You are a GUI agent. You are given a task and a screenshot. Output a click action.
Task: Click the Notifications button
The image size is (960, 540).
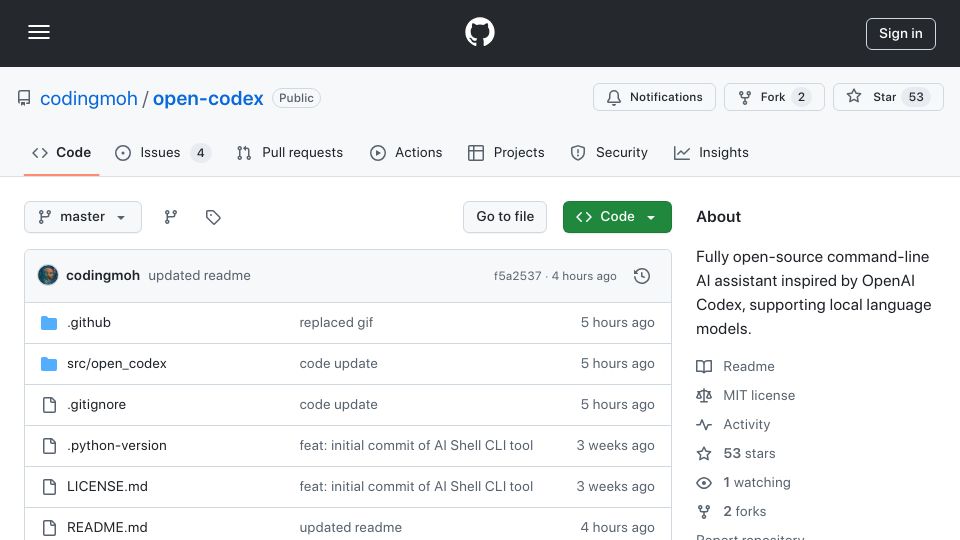pyautogui.click(x=654, y=97)
